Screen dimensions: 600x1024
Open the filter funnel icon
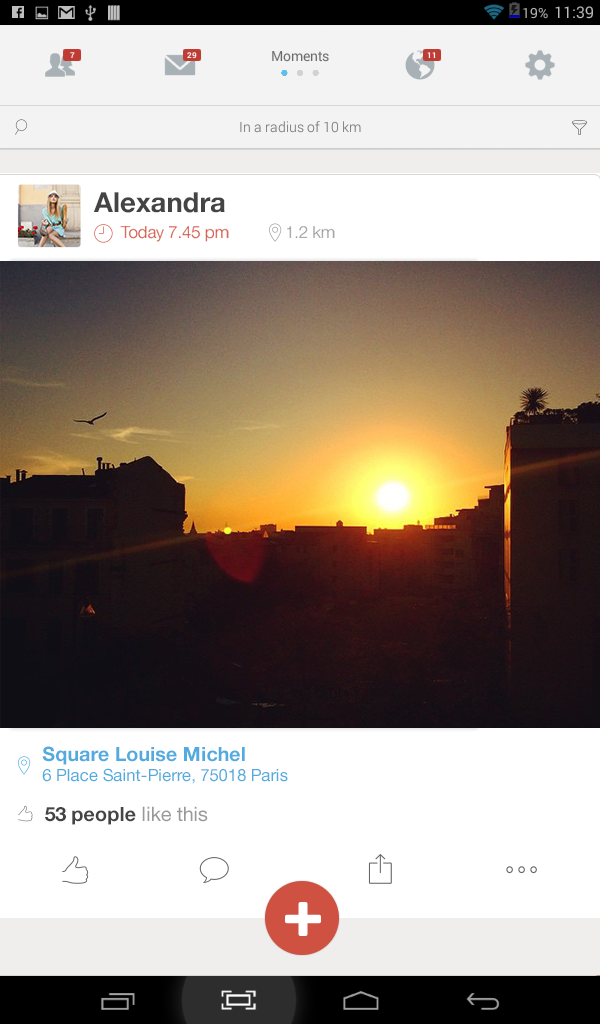pyautogui.click(x=579, y=127)
